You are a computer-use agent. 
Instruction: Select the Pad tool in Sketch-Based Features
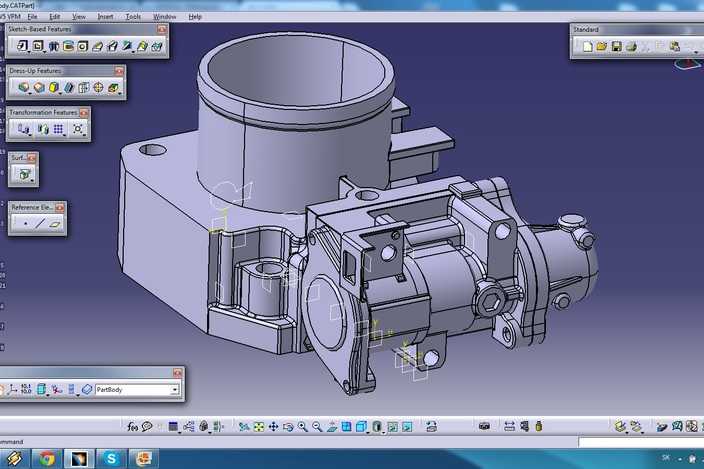click(x=22, y=46)
